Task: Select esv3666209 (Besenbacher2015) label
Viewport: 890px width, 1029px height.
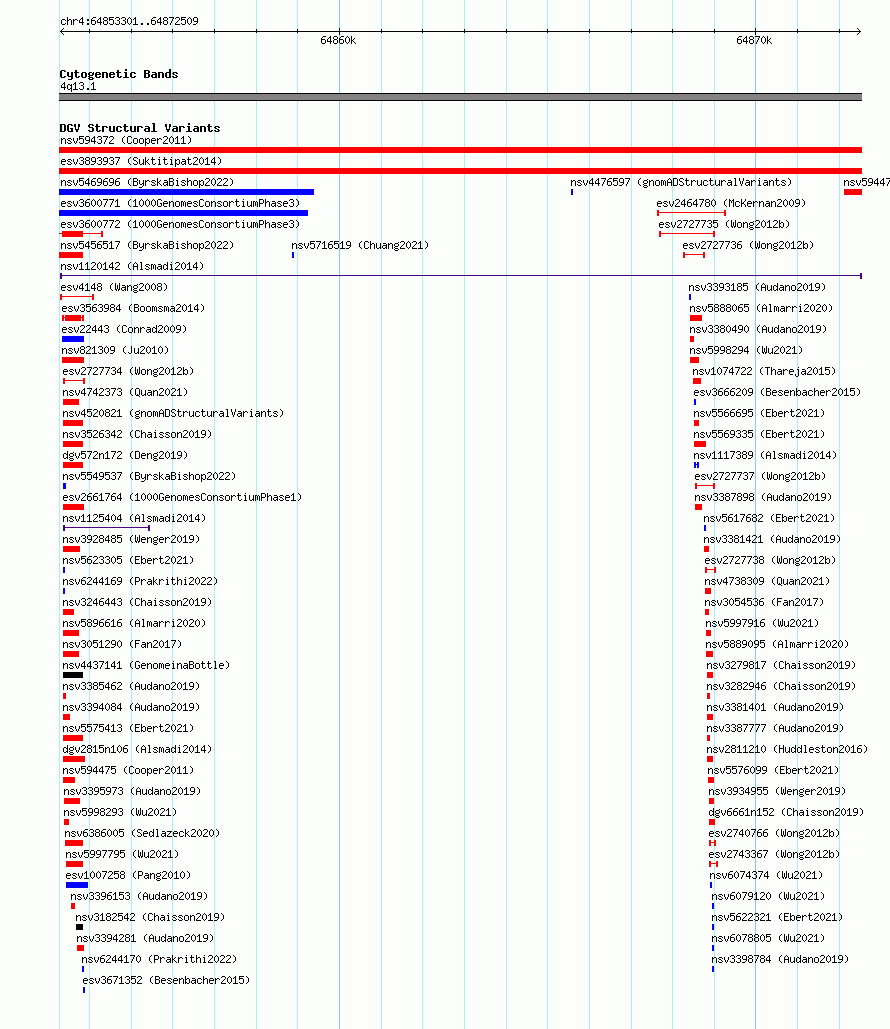Action: coord(777,392)
